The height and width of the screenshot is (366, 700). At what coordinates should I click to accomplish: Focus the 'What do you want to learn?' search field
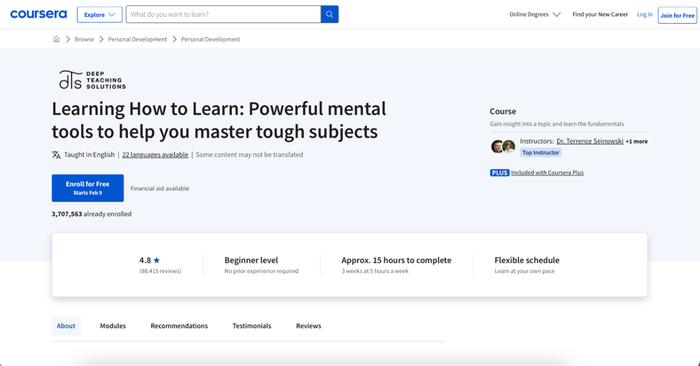(x=223, y=14)
